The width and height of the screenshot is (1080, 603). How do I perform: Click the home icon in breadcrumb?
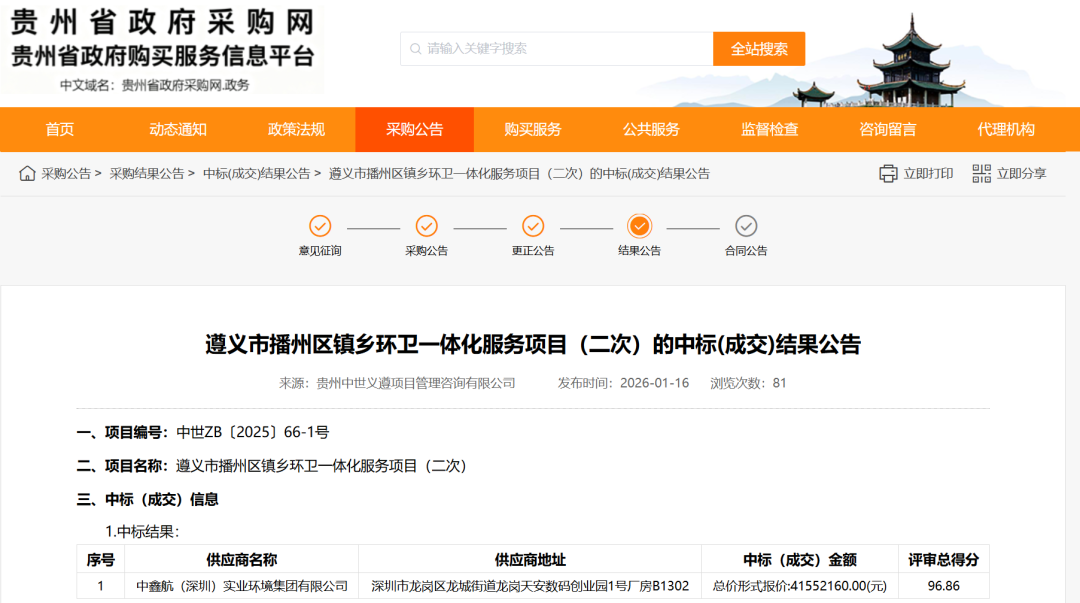click(27, 174)
